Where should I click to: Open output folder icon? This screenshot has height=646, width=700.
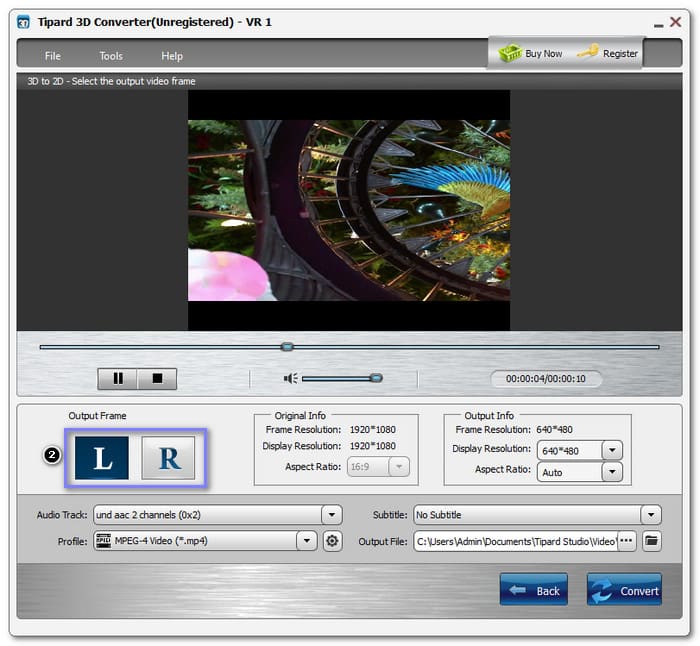[652, 541]
